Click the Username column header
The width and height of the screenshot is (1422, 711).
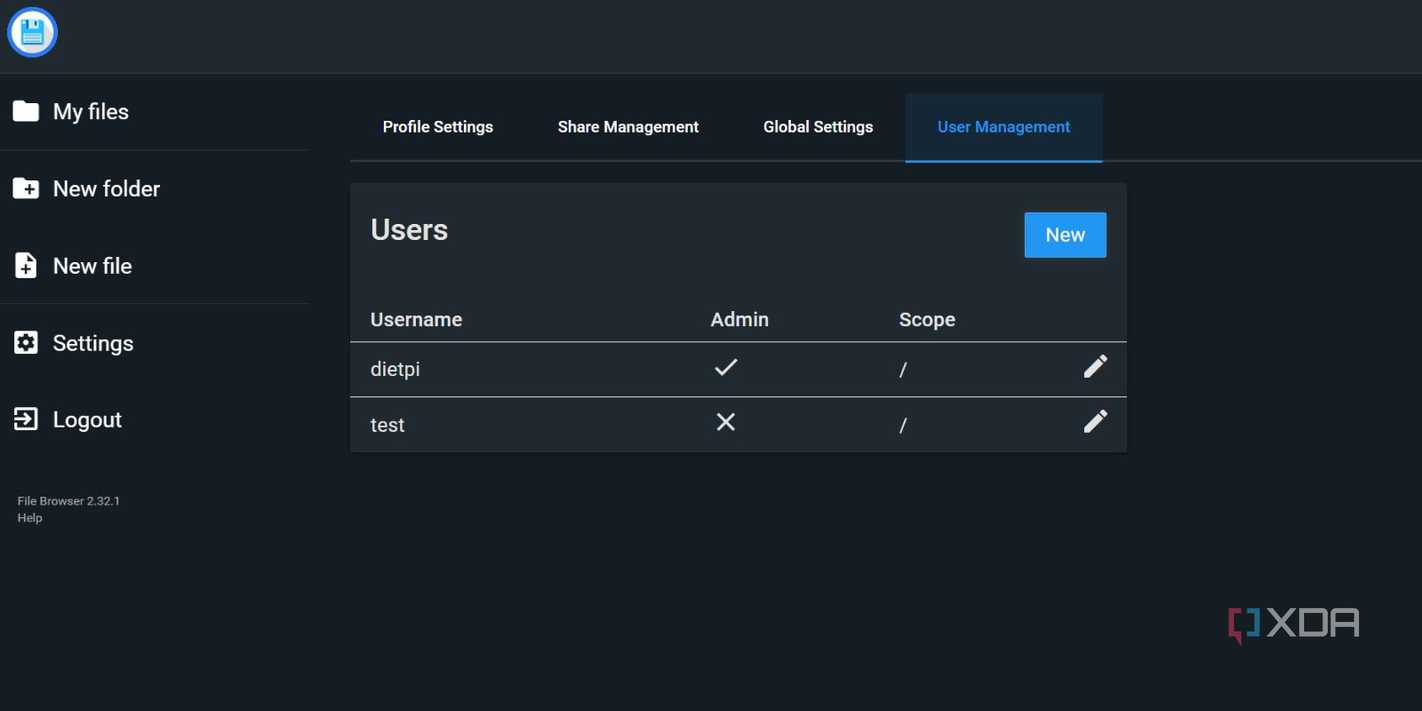pos(416,320)
